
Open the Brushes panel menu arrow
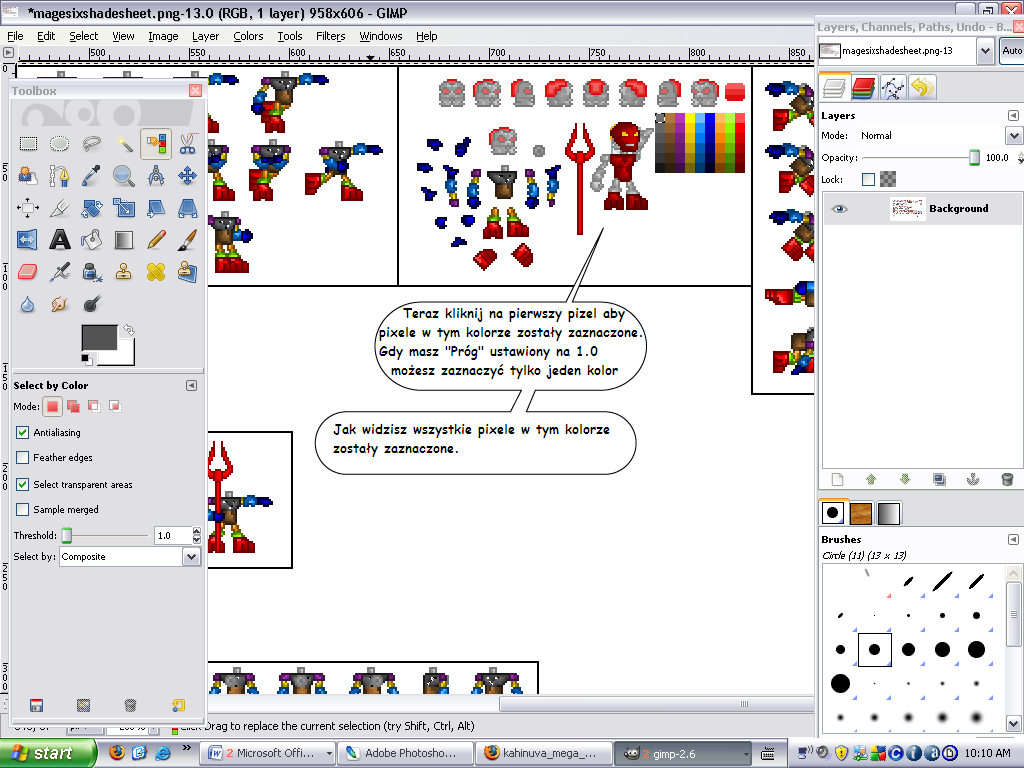pyautogui.click(x=1013, y=539)
